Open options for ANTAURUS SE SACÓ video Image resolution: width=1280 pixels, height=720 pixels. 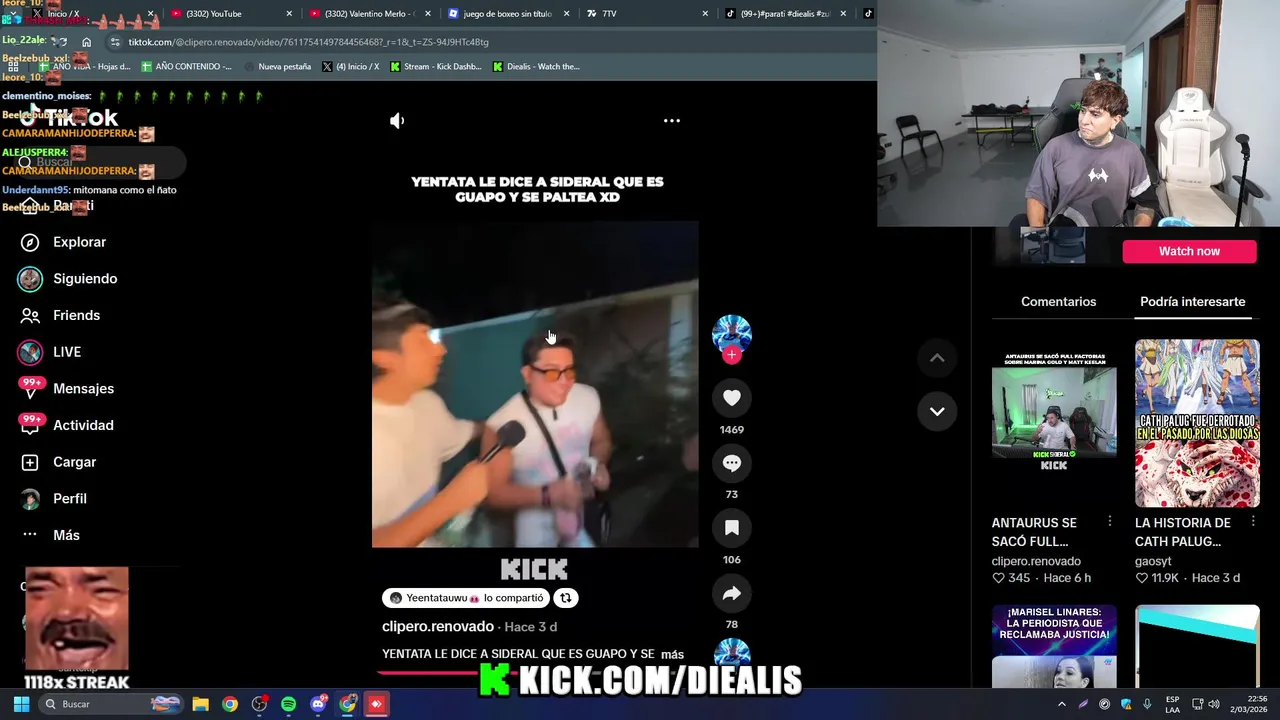[1109, 522]
